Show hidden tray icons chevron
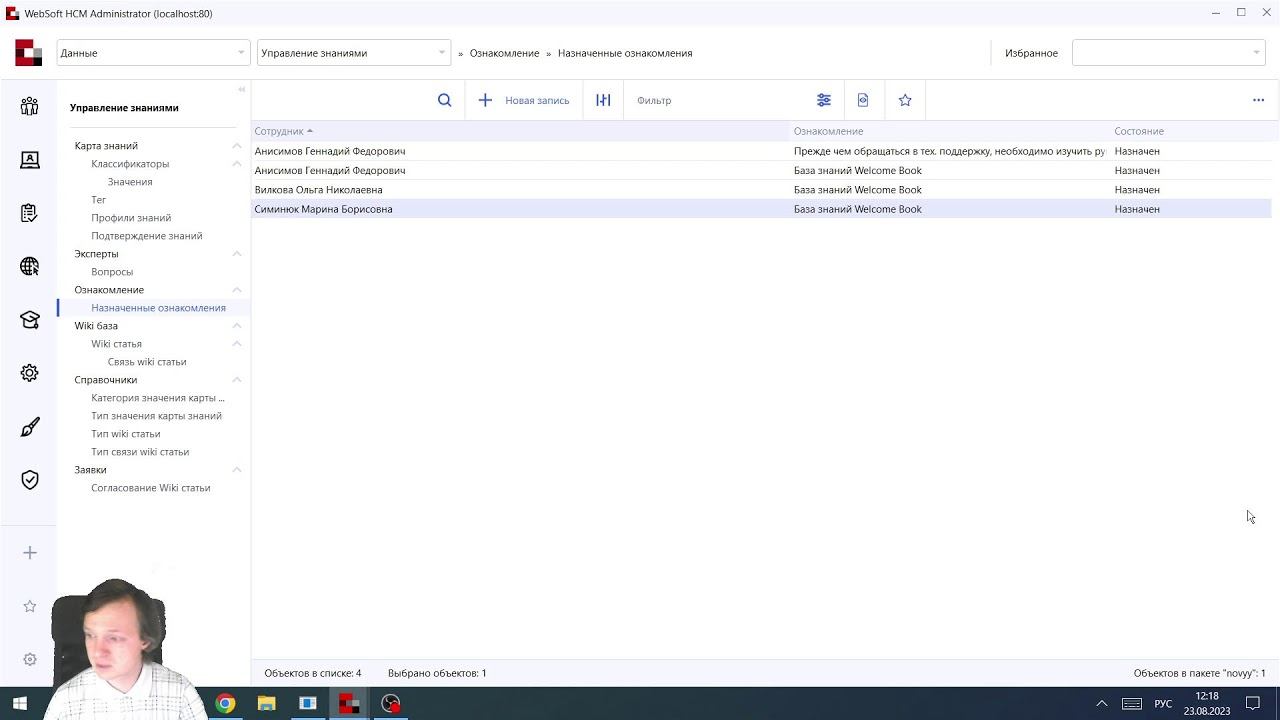The height and width of the screenshot is (720, 1280). 1102,703
